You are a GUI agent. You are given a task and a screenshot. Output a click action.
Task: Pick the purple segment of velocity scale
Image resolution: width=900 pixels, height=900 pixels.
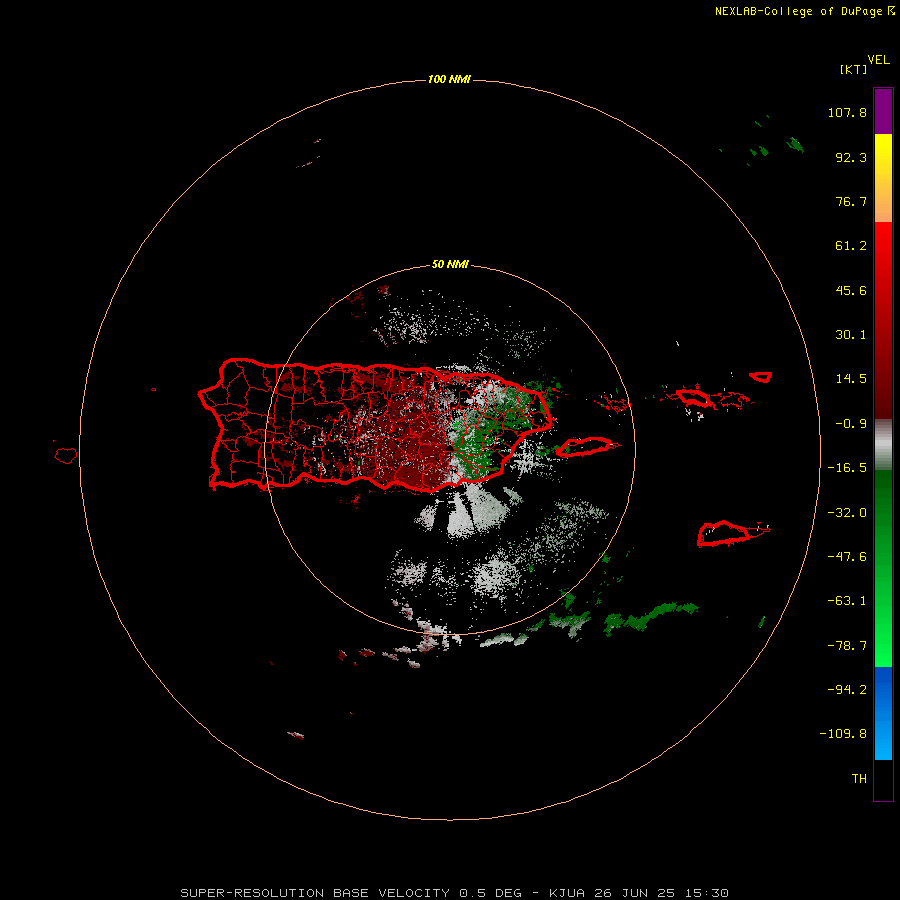coord(883,111)
